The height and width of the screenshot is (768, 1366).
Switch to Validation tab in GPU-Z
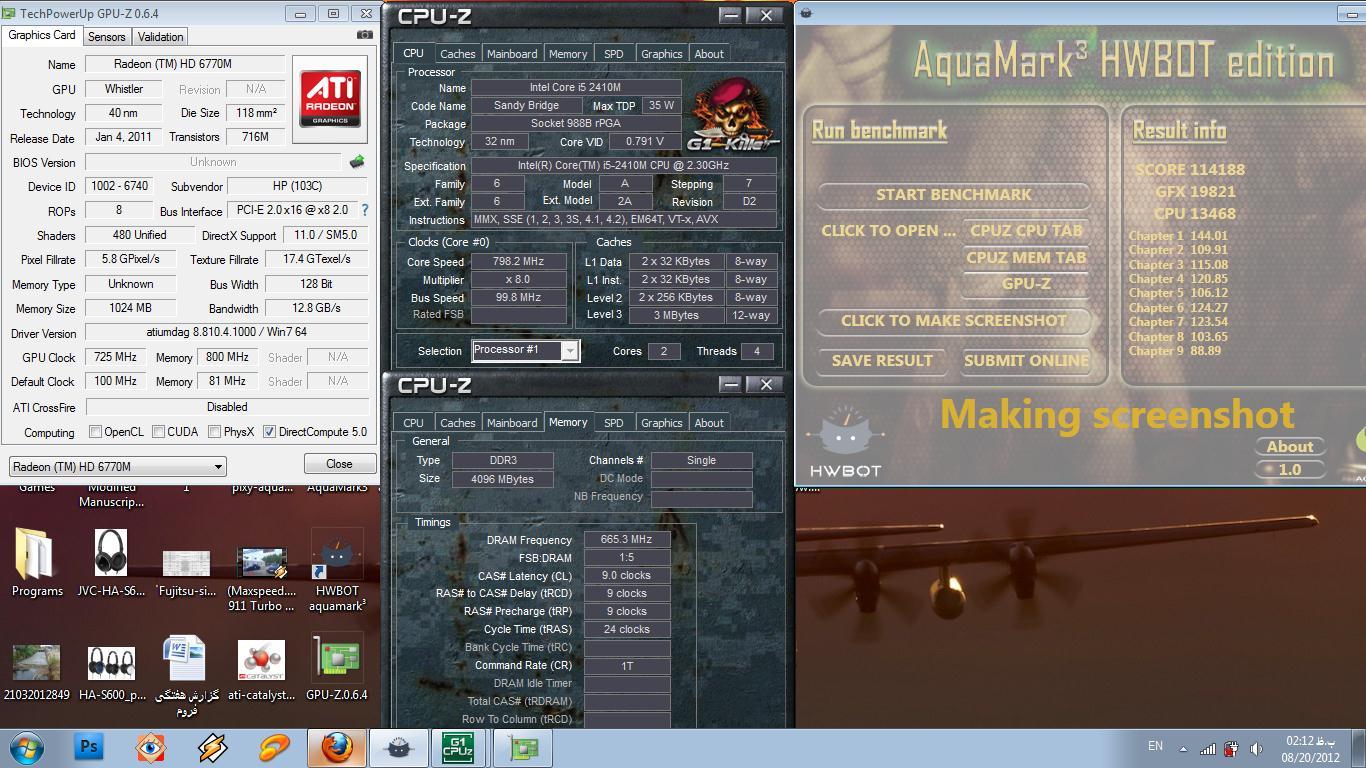pos(161,37)
